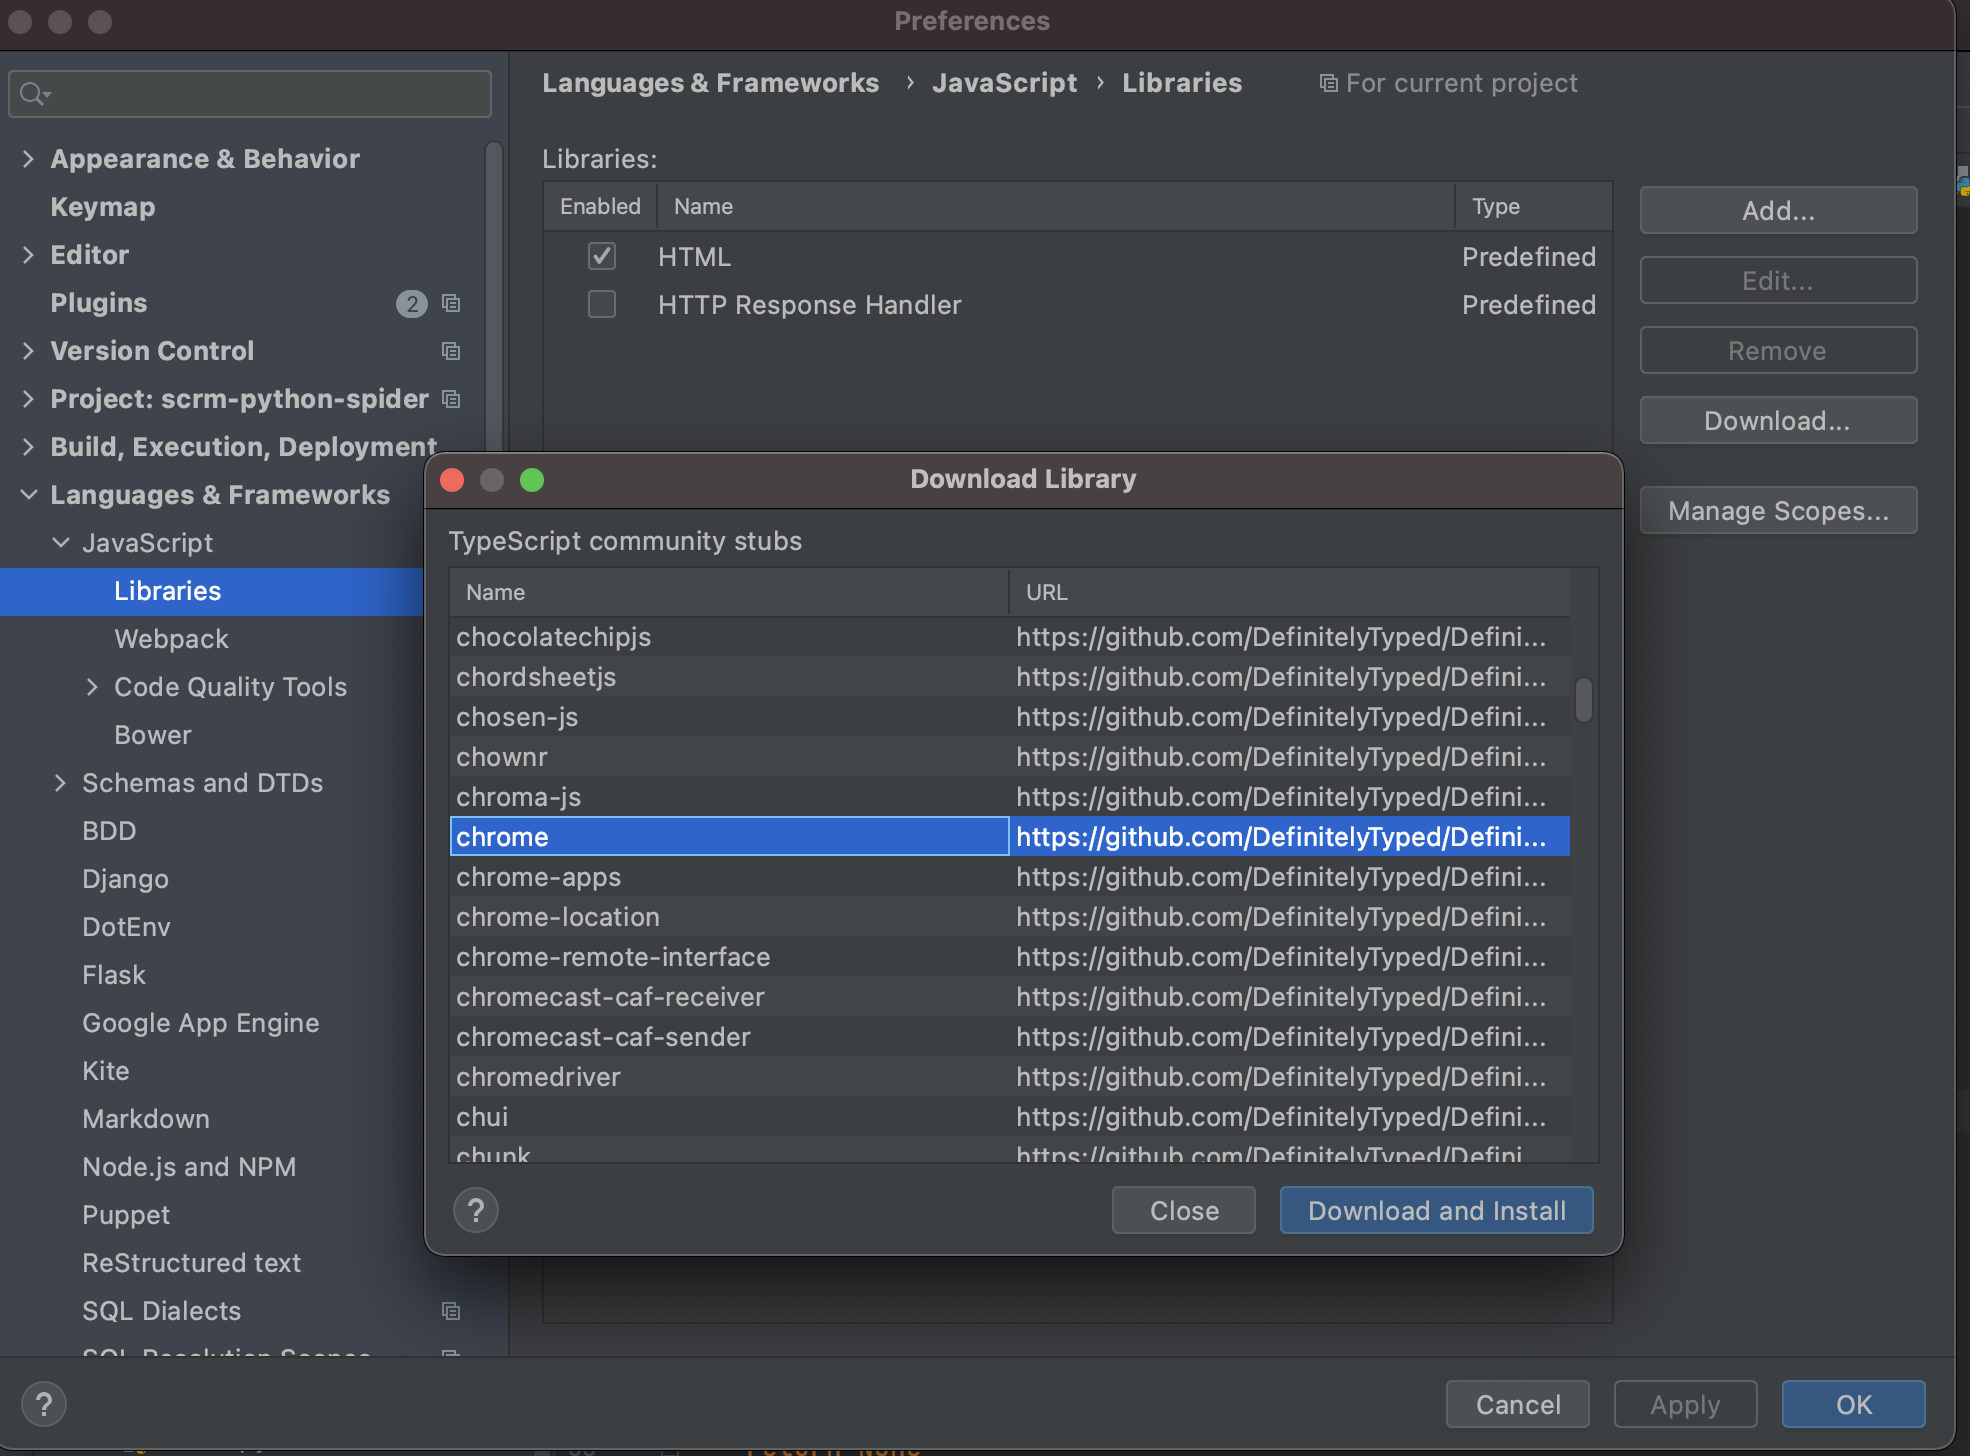Screen dimensions: 1970x1456
Task: Click the URL column header in stubs table
Action: [x=1290, y=592]
